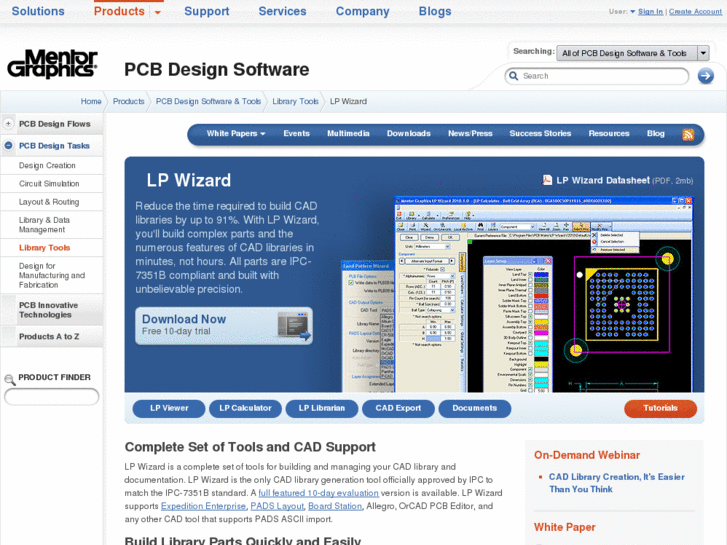
Task: Click the magnifier icon inside the search box
Action: pos(514,76)
